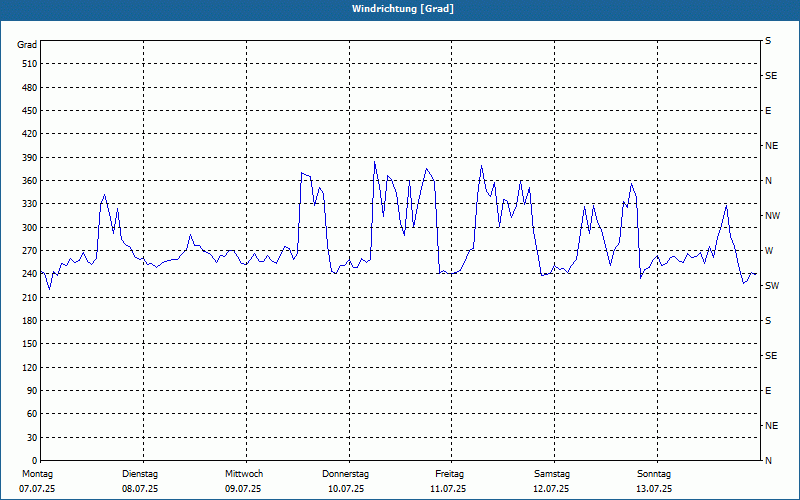Select the 210 y-axis value
Screen dimensions: 800x500
(30, 297)
